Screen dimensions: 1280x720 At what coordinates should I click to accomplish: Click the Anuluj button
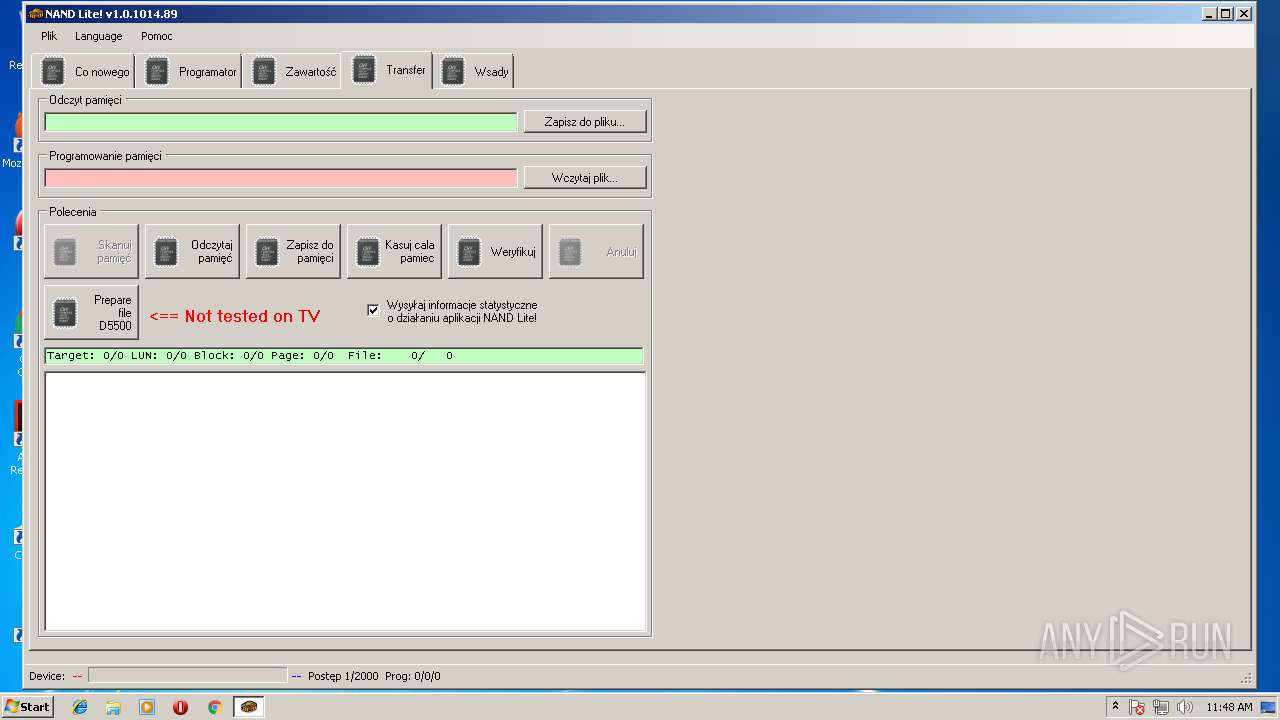coord(596,251)
